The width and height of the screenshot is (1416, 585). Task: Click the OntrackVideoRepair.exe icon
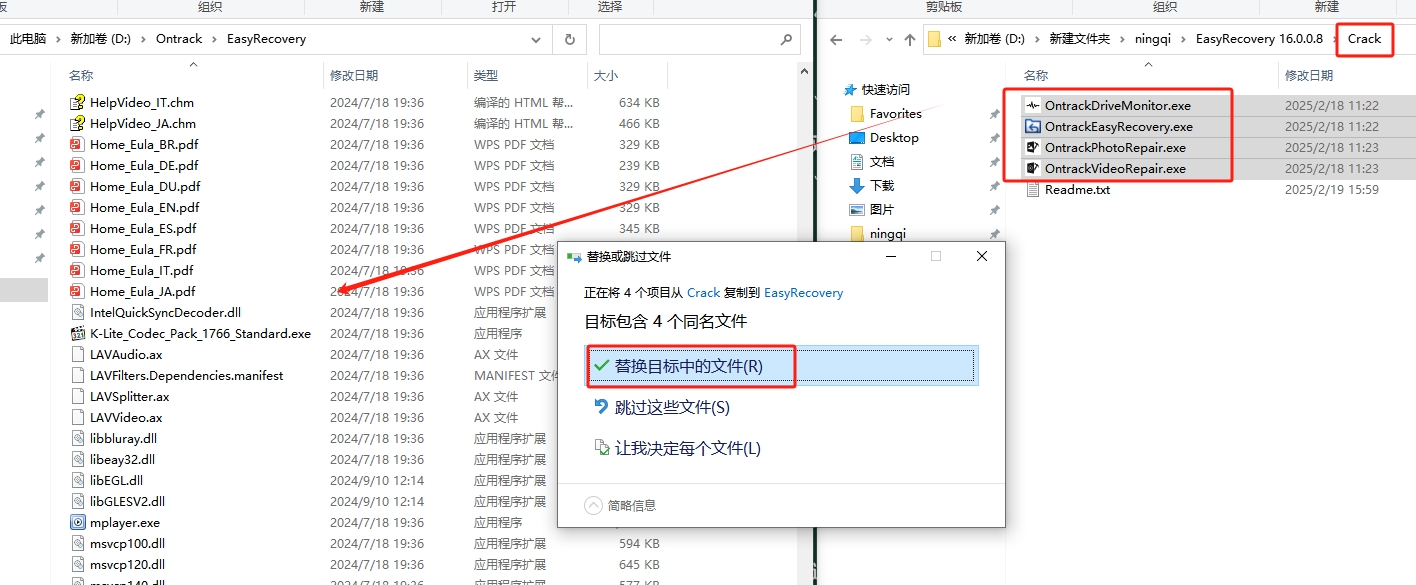coord(1033,168)
